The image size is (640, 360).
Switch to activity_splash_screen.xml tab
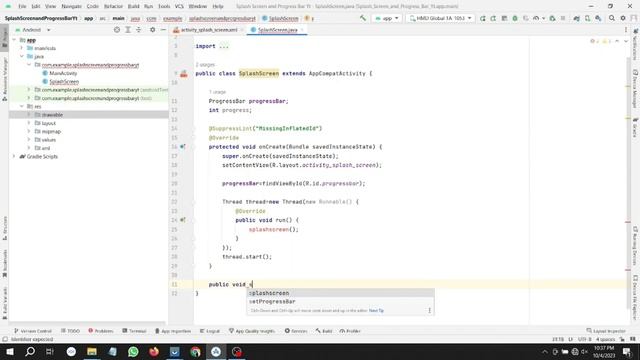coord(209,30)
